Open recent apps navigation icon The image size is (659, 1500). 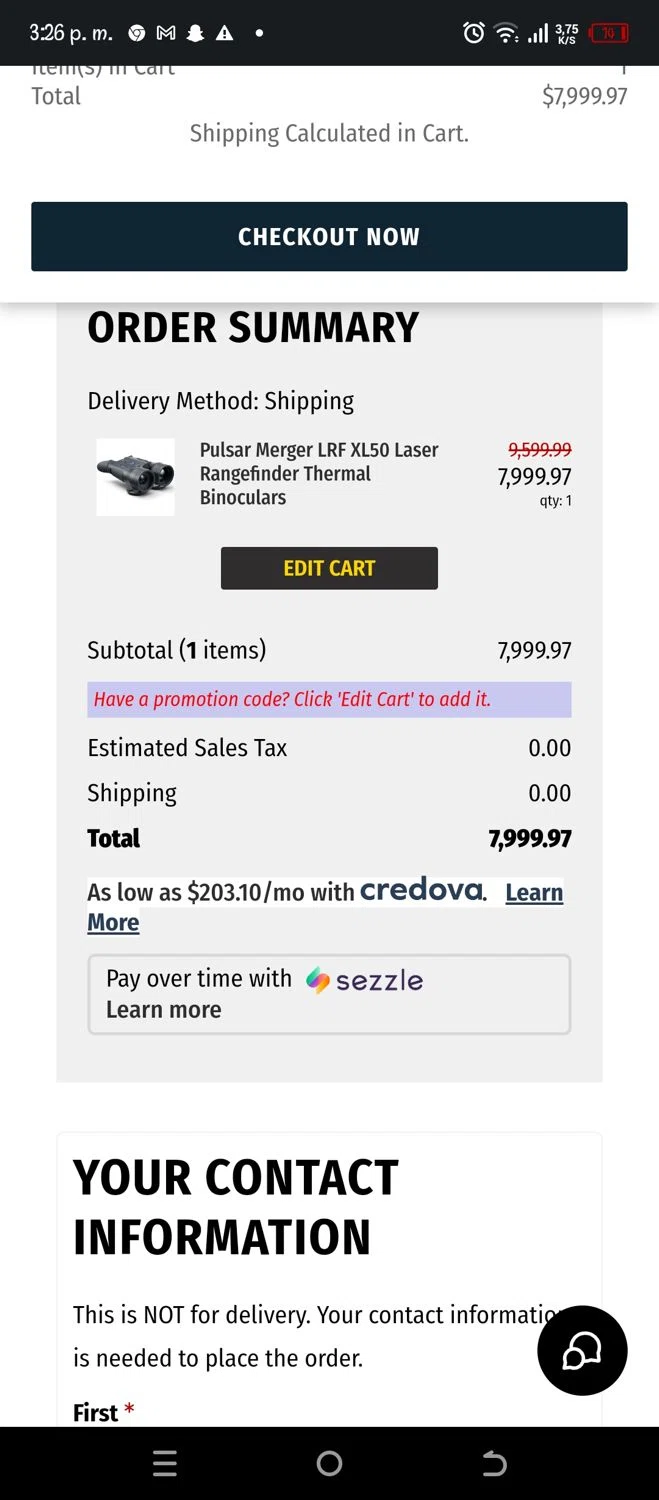click(x=165, y=1464)
